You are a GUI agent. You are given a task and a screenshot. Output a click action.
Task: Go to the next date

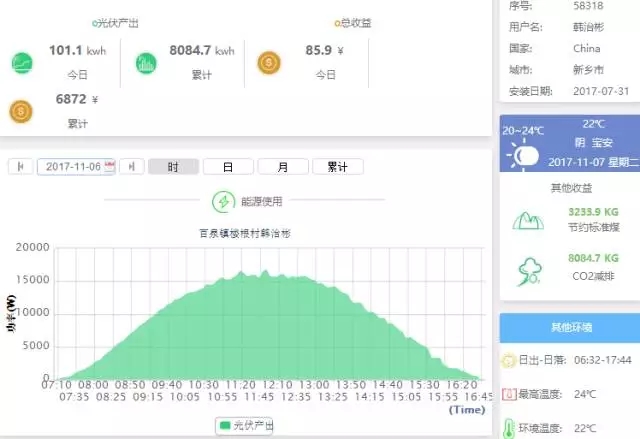point(131,166)
